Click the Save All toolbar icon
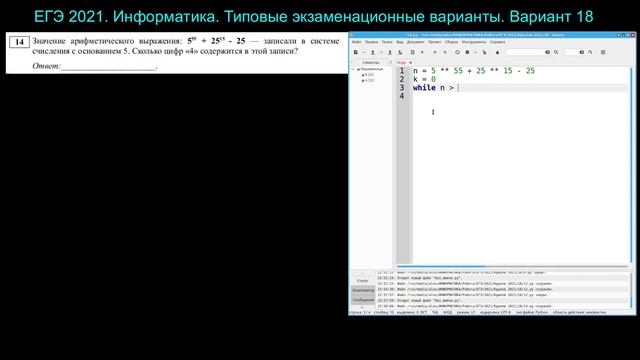The image size is (640, 360). click(x=400, y=52)
